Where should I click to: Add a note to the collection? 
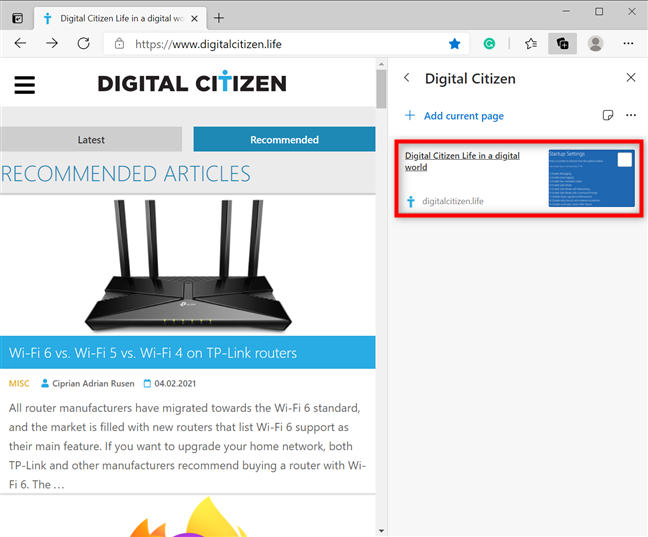pyautogui.click(x=608, y=115)
